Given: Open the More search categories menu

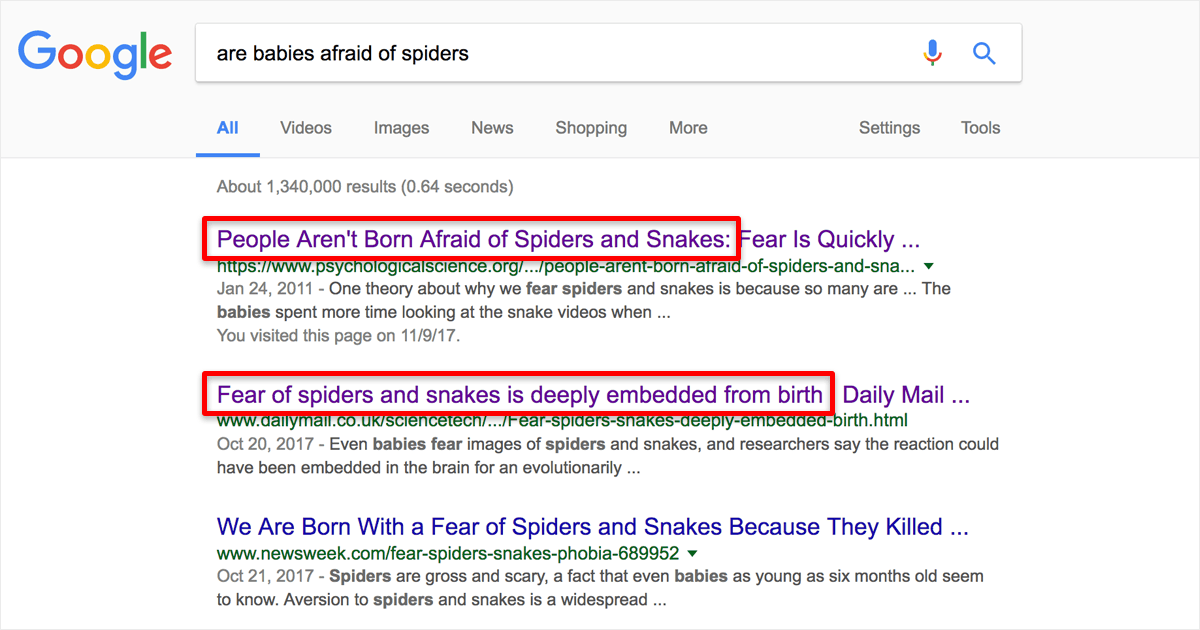Looking at the screenshot, I should coord(688,128).
